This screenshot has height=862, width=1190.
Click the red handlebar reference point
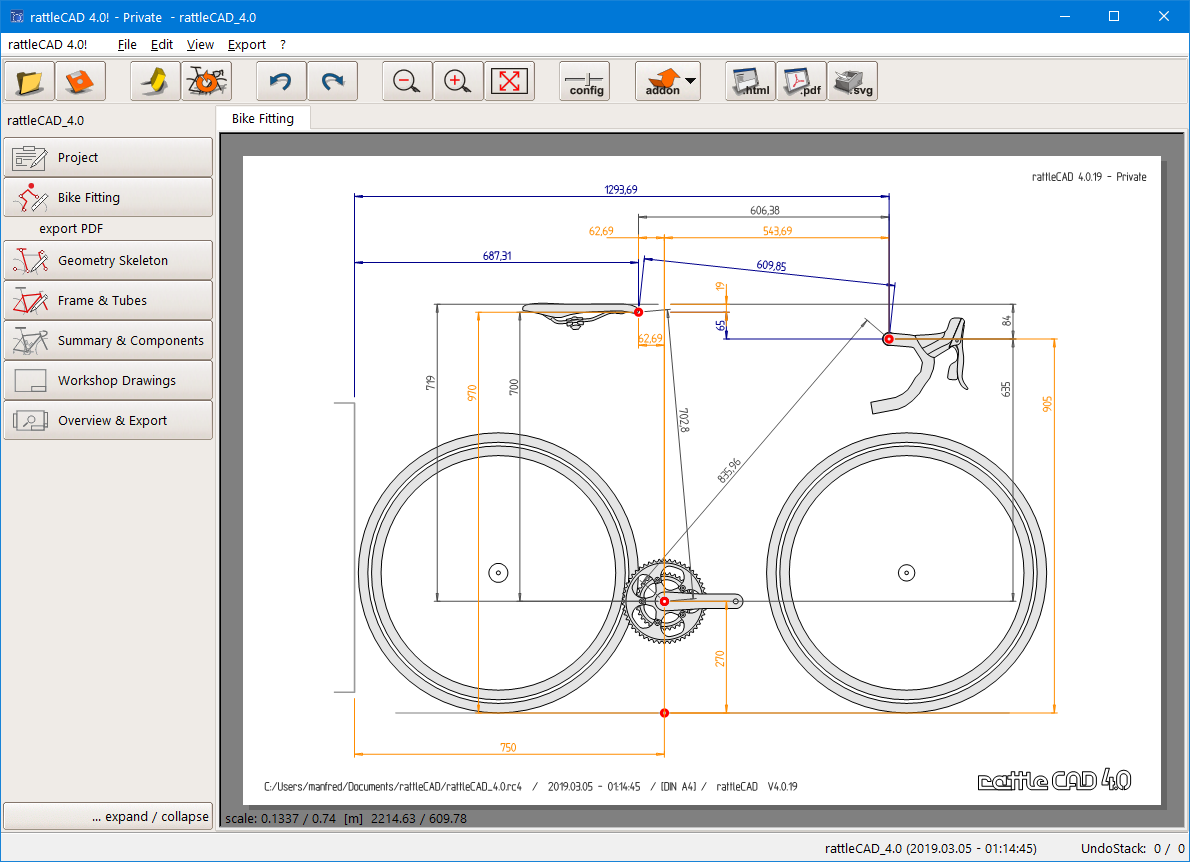pos(889,338)
